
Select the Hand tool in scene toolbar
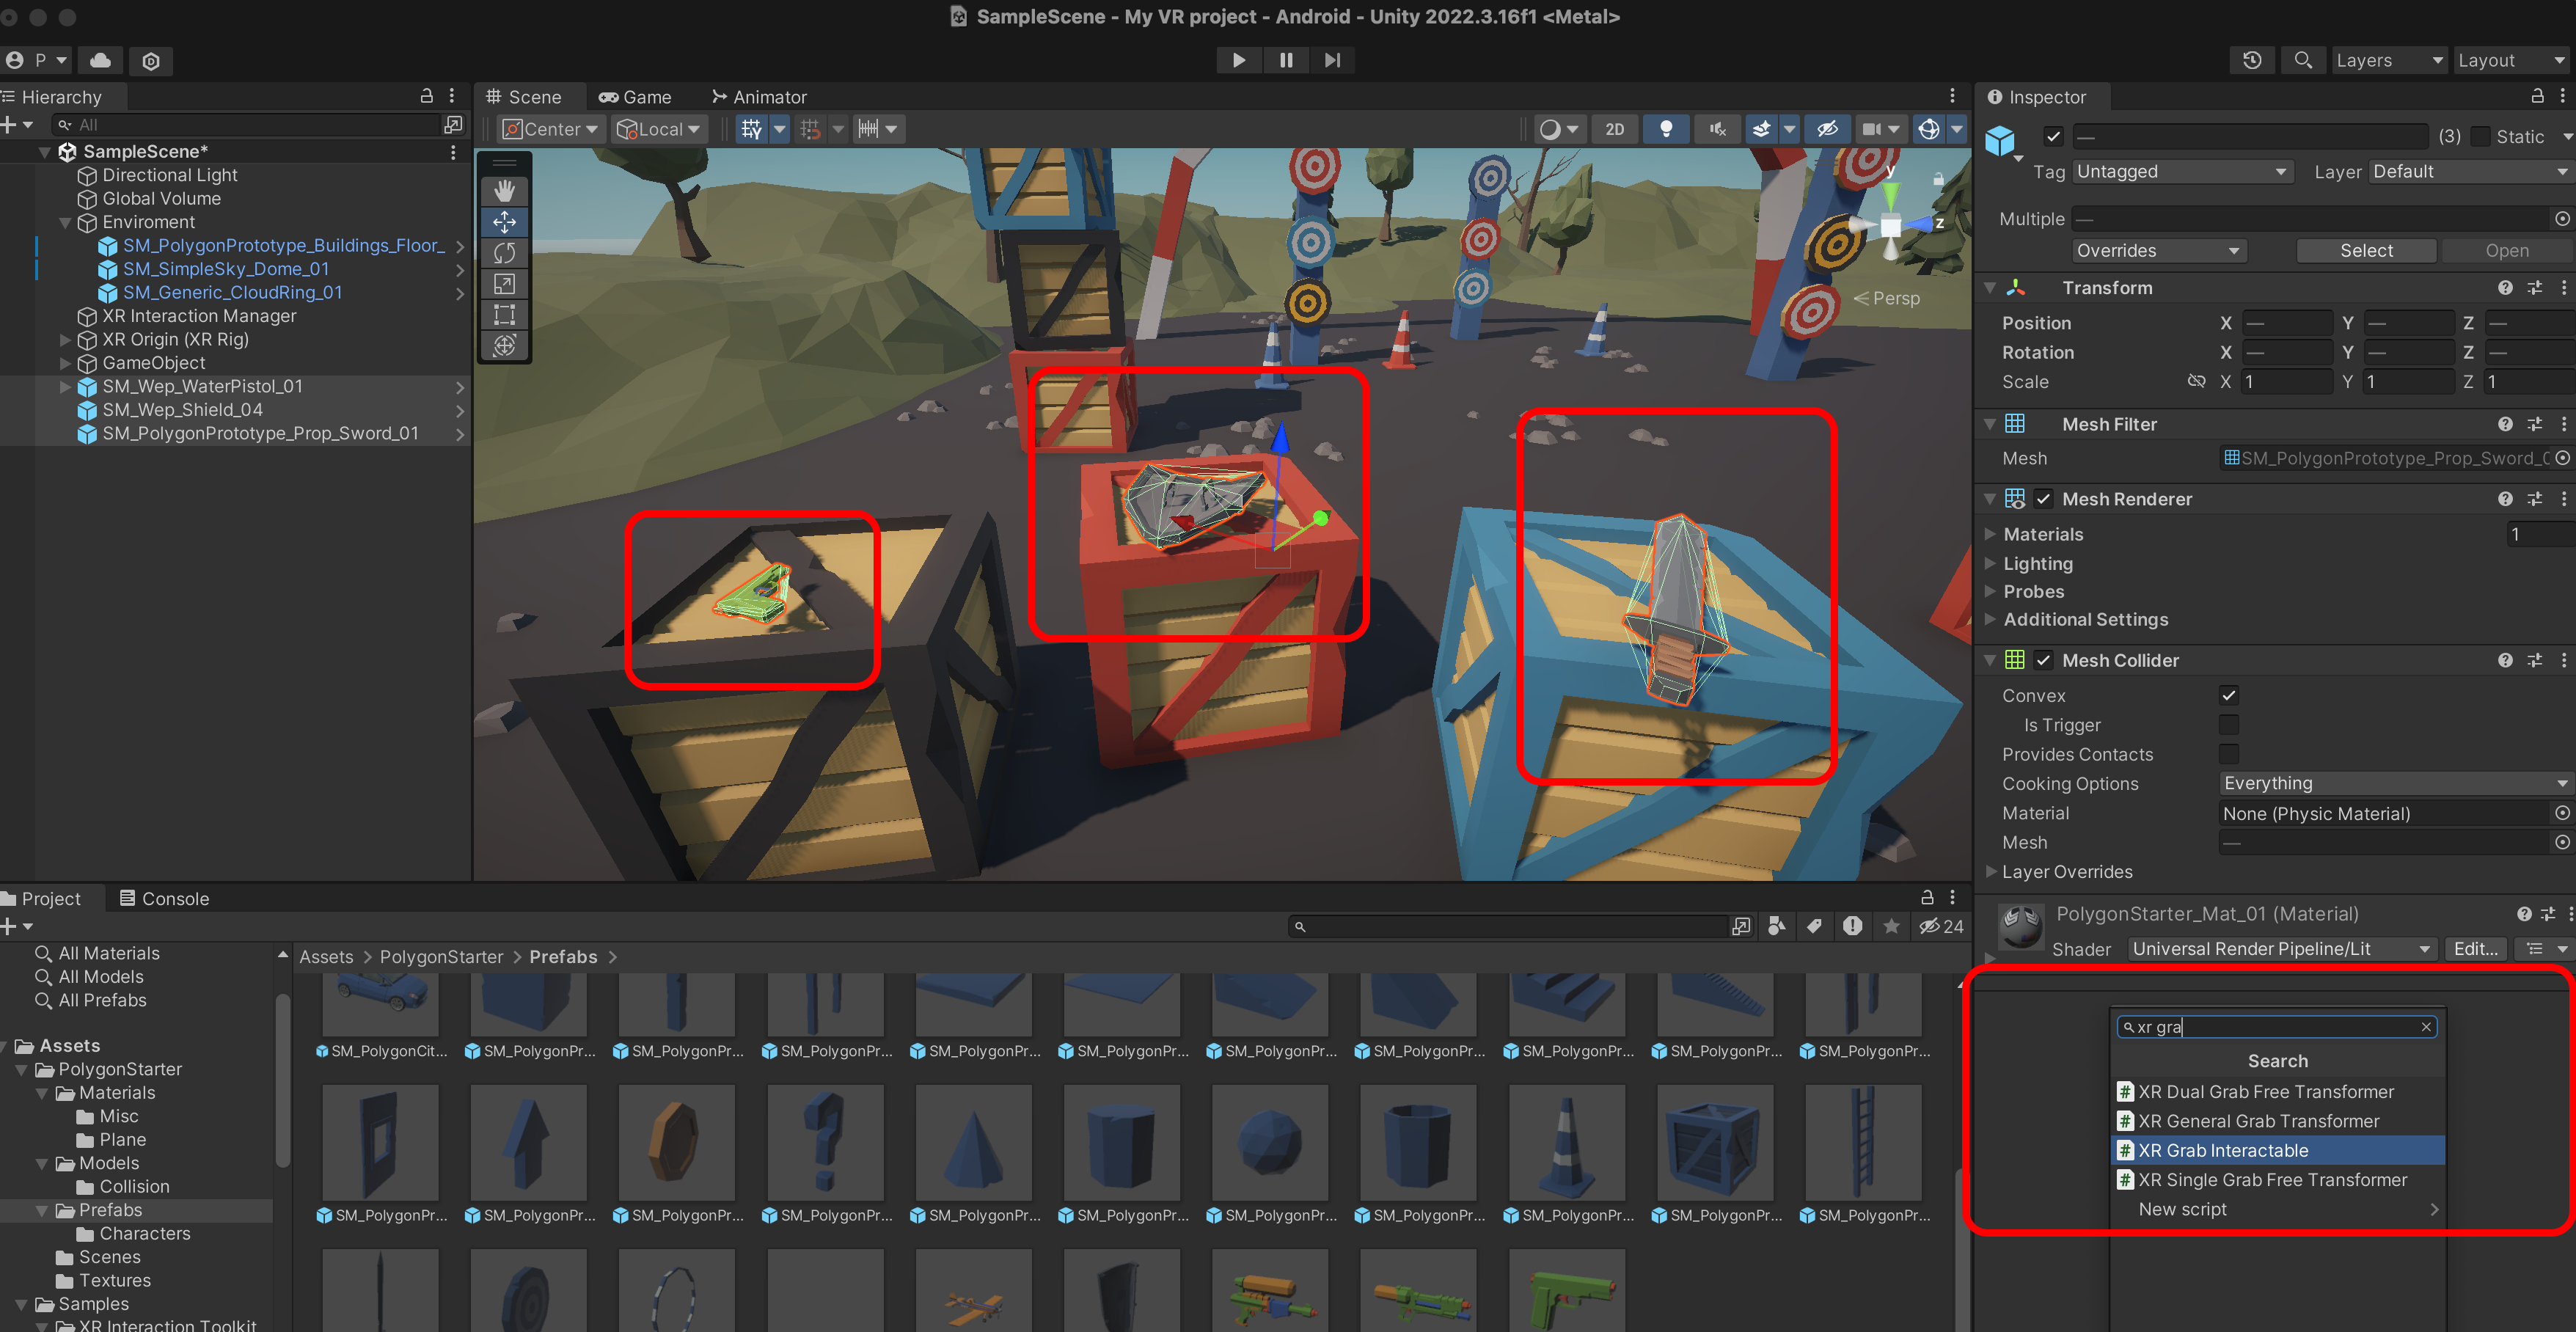[504, 190]
